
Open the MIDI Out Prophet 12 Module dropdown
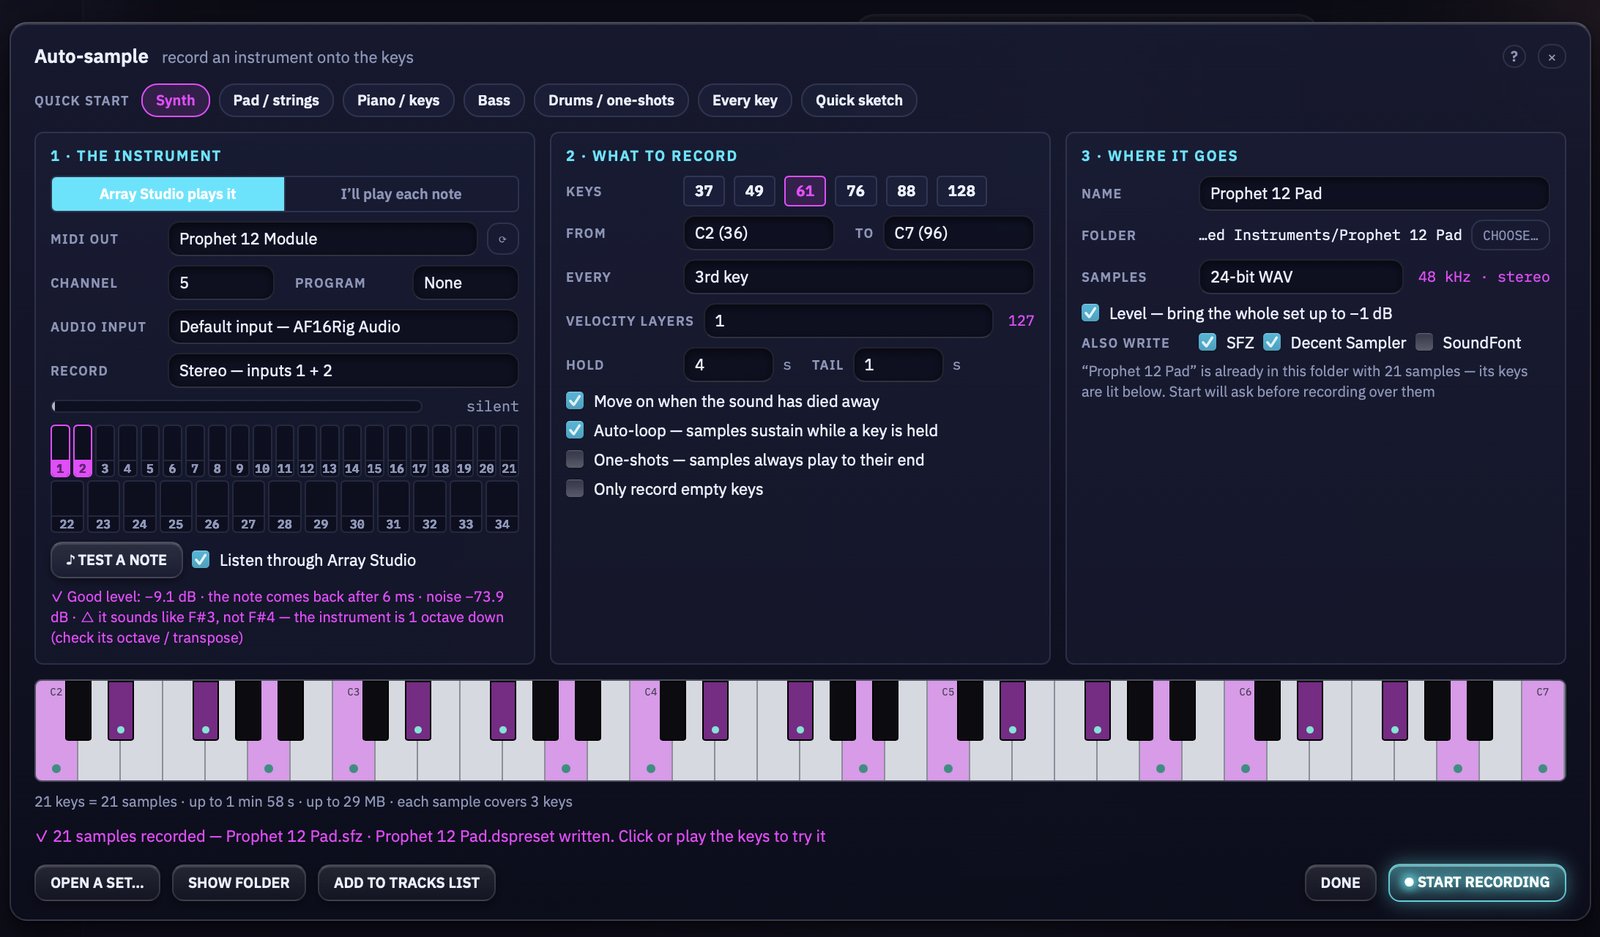tap(323, 239)
